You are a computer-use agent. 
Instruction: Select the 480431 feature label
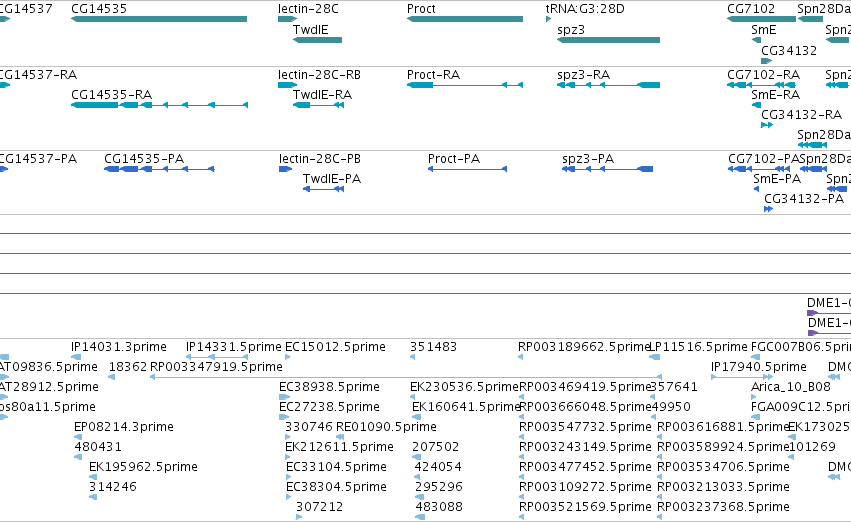98,447
